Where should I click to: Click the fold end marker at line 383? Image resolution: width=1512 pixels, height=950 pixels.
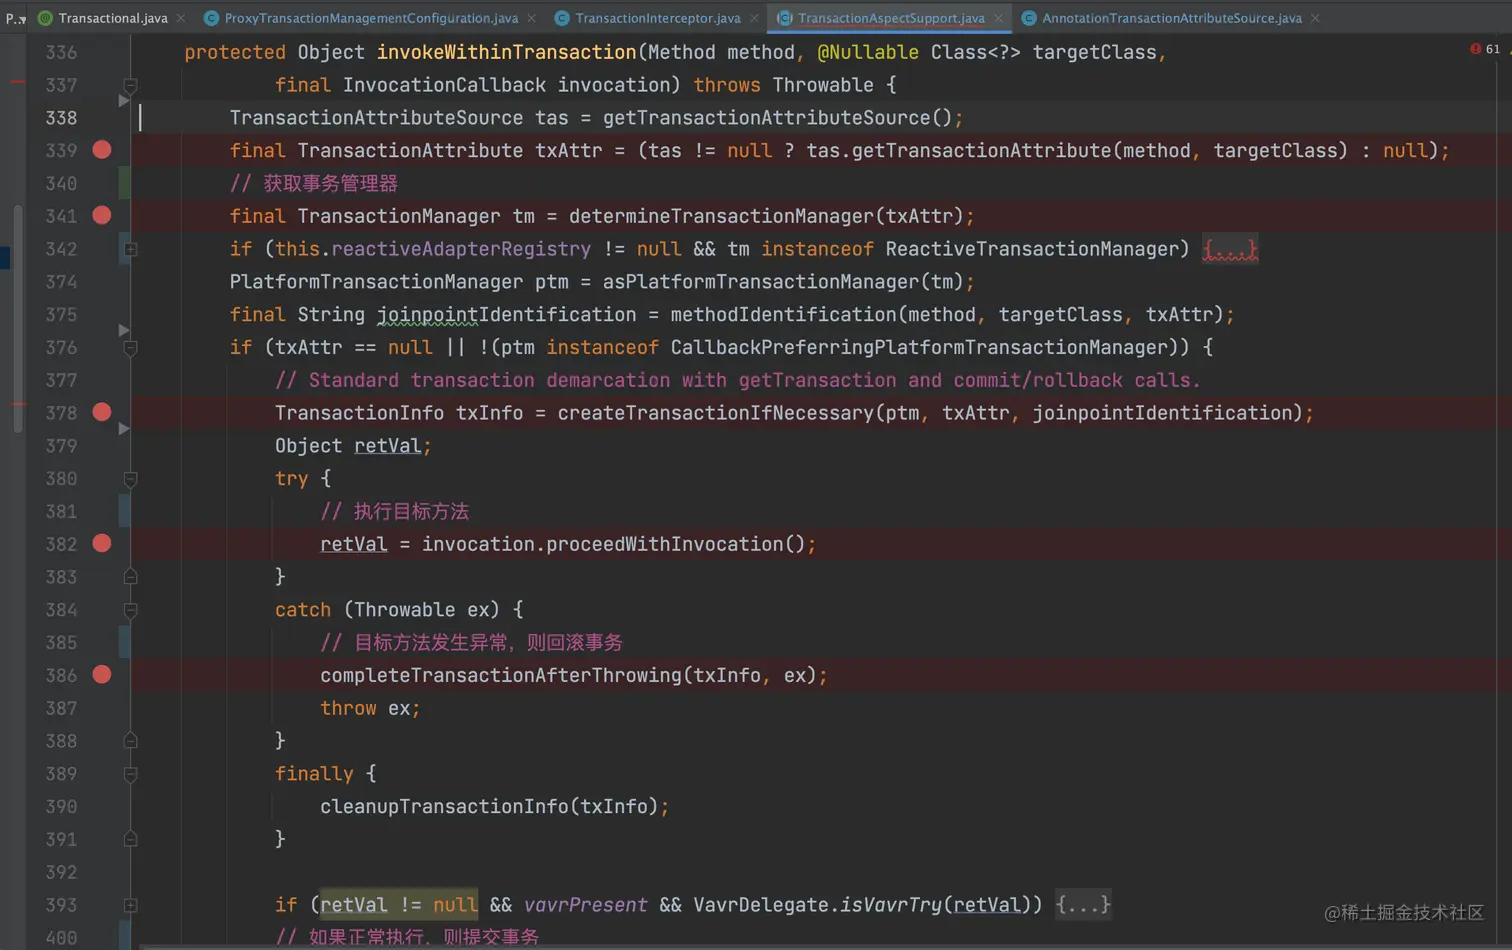coord(130,577)
